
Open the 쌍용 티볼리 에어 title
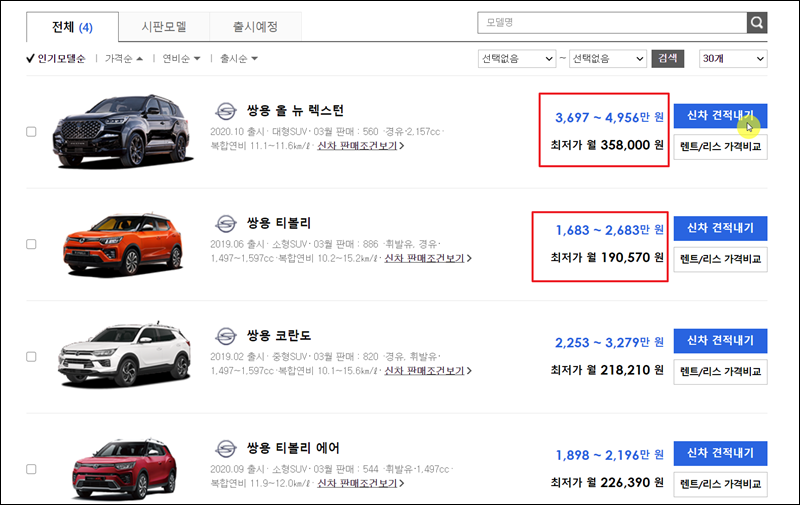[293, 448]
